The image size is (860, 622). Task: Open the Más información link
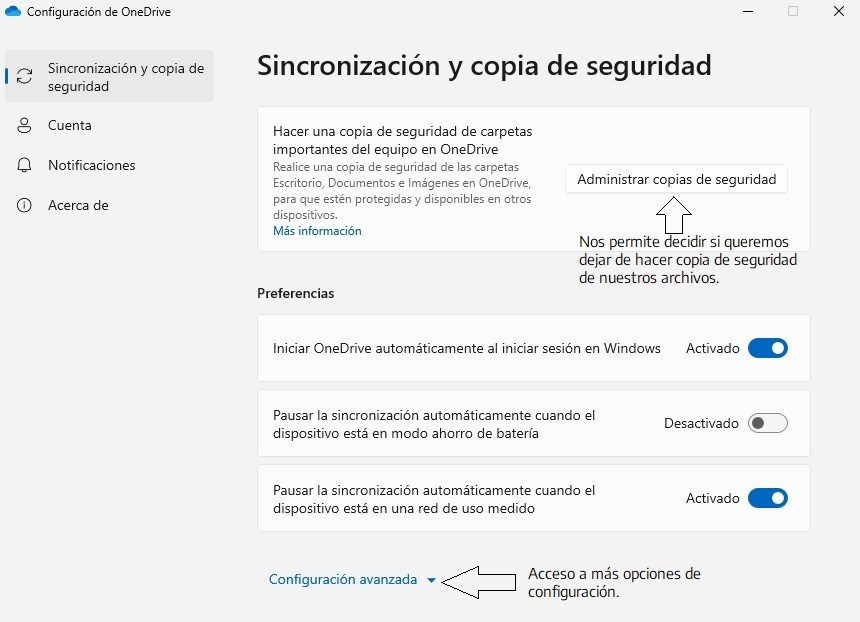coord(317,231)
